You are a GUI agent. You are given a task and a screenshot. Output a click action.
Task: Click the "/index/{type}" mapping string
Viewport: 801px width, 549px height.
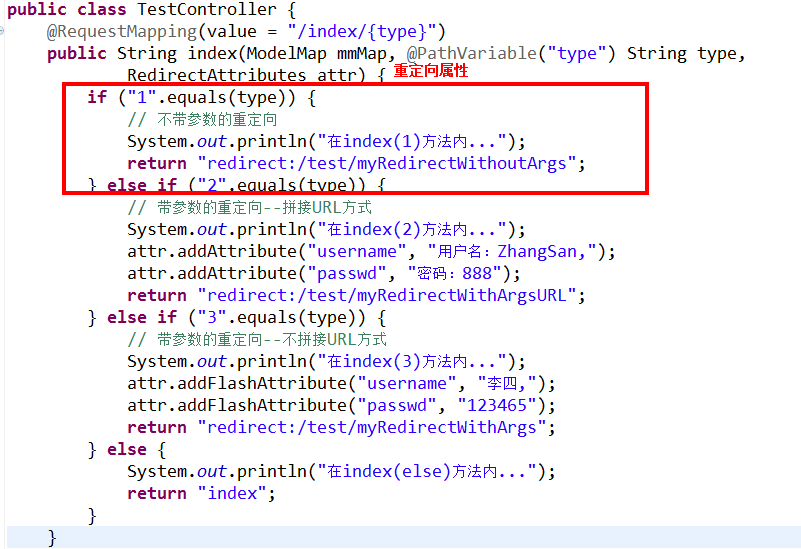(362, 32)
